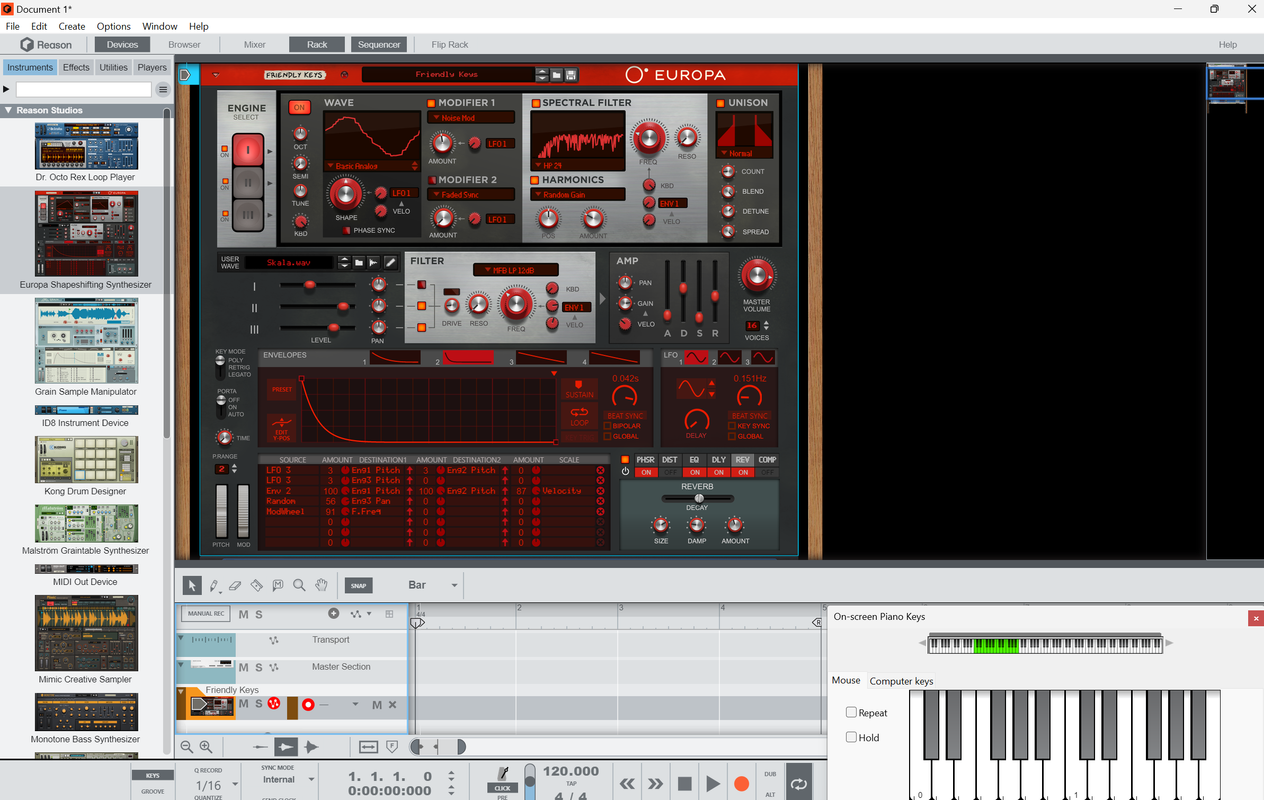Select the Mute tool
The height and width of the screenshot is (800, 1264).
coord(278,585)
